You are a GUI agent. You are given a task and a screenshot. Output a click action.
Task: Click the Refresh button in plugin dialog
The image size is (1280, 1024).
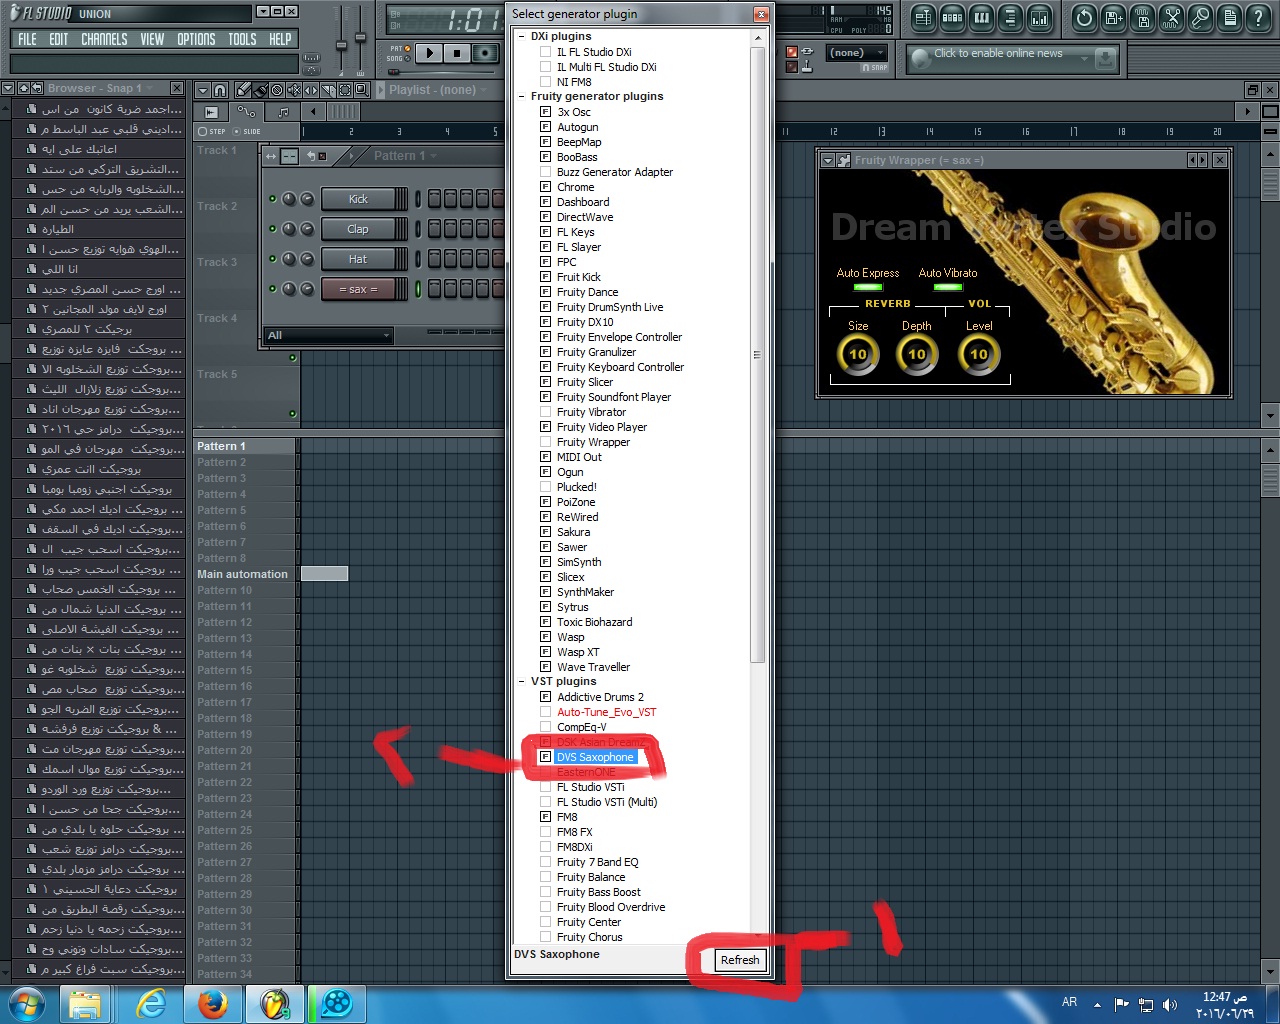click(x=740, y=960)
